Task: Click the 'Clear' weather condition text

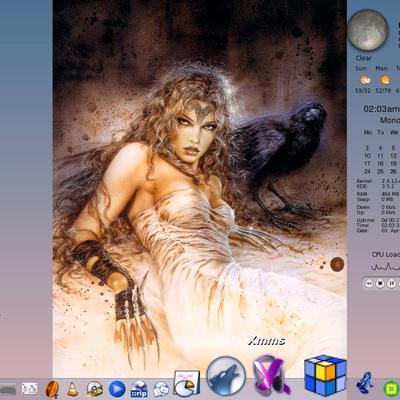Action: 363,58
